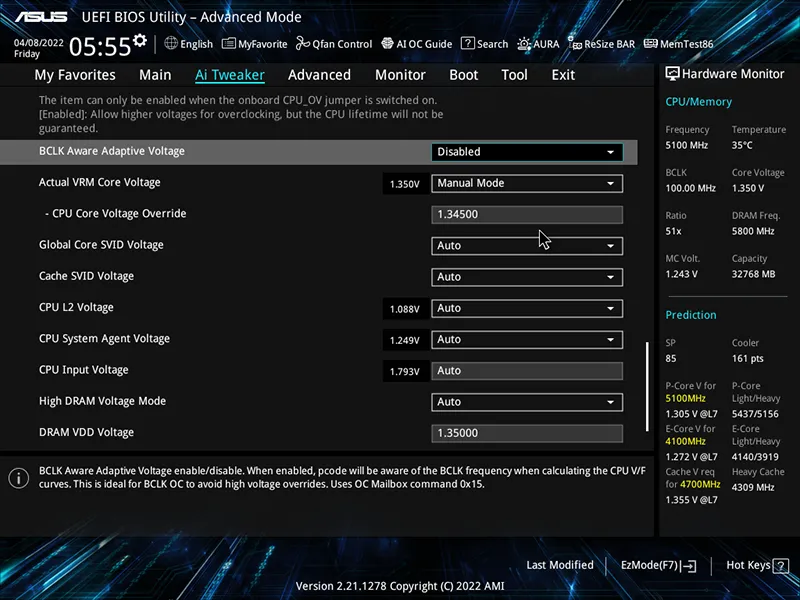Open the Qfan Control utility label
The width and height of the screenshot is (800, 600).
click(342, 44)
